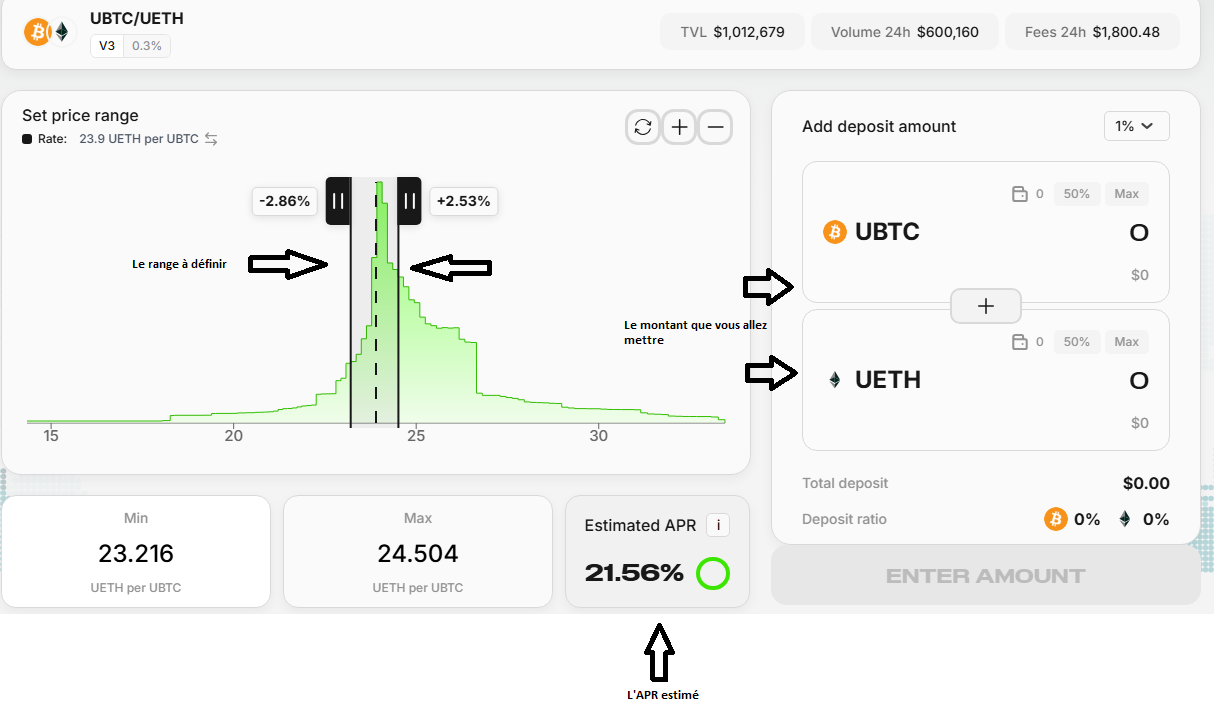
Task: Click the UBTC/UETH pair logo
Action: 49,32
